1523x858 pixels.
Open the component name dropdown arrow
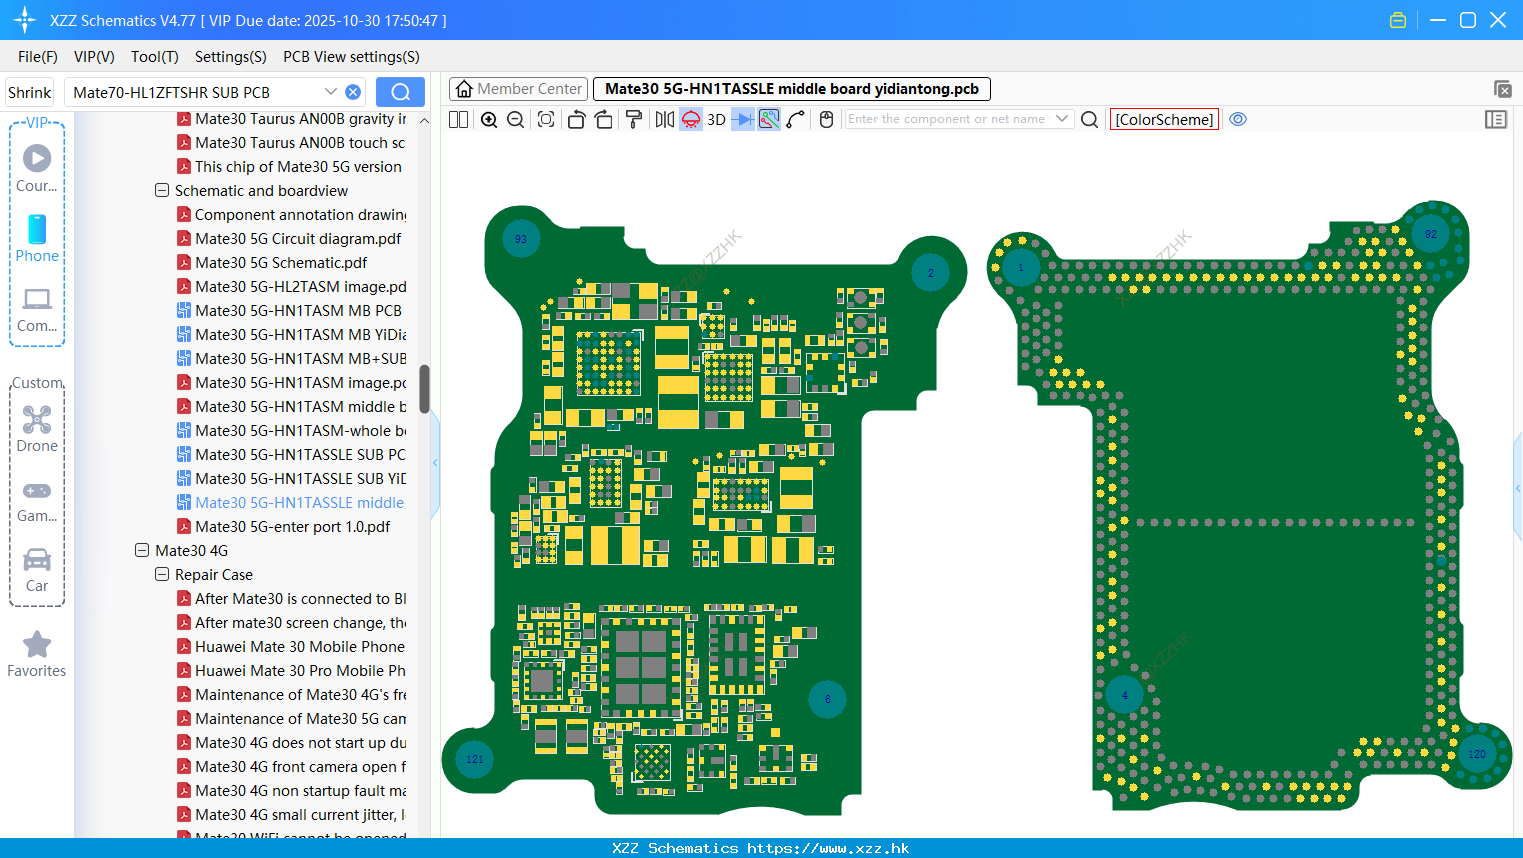coord(1062,119)
